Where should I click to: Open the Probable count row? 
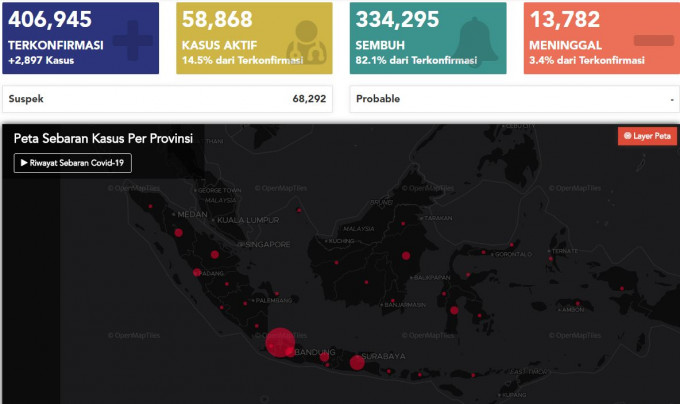(x=515, y=99)
